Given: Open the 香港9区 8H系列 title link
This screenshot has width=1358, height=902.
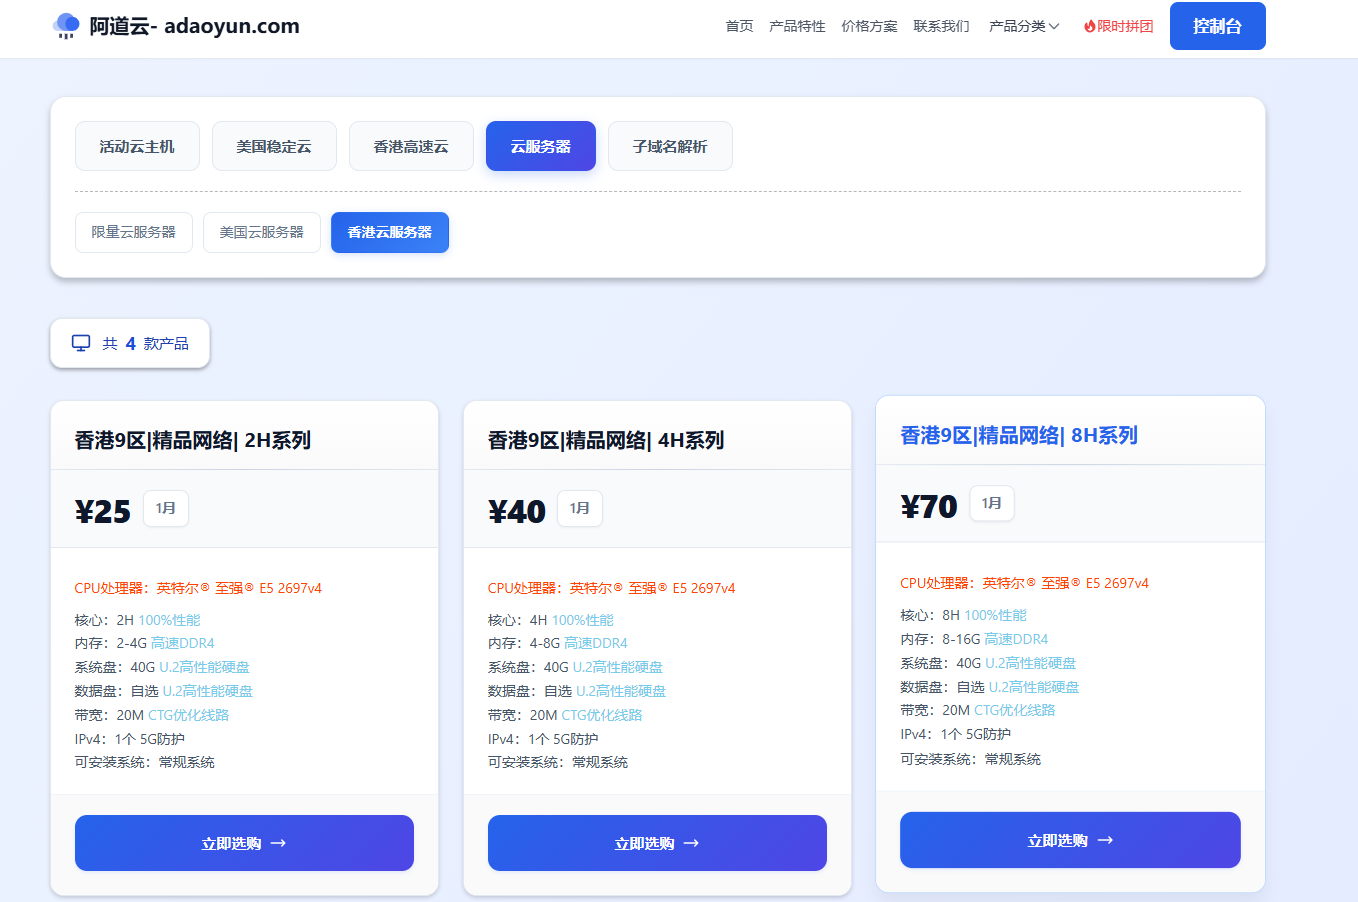Looking at the screenshot, I should click(1019, 435).
